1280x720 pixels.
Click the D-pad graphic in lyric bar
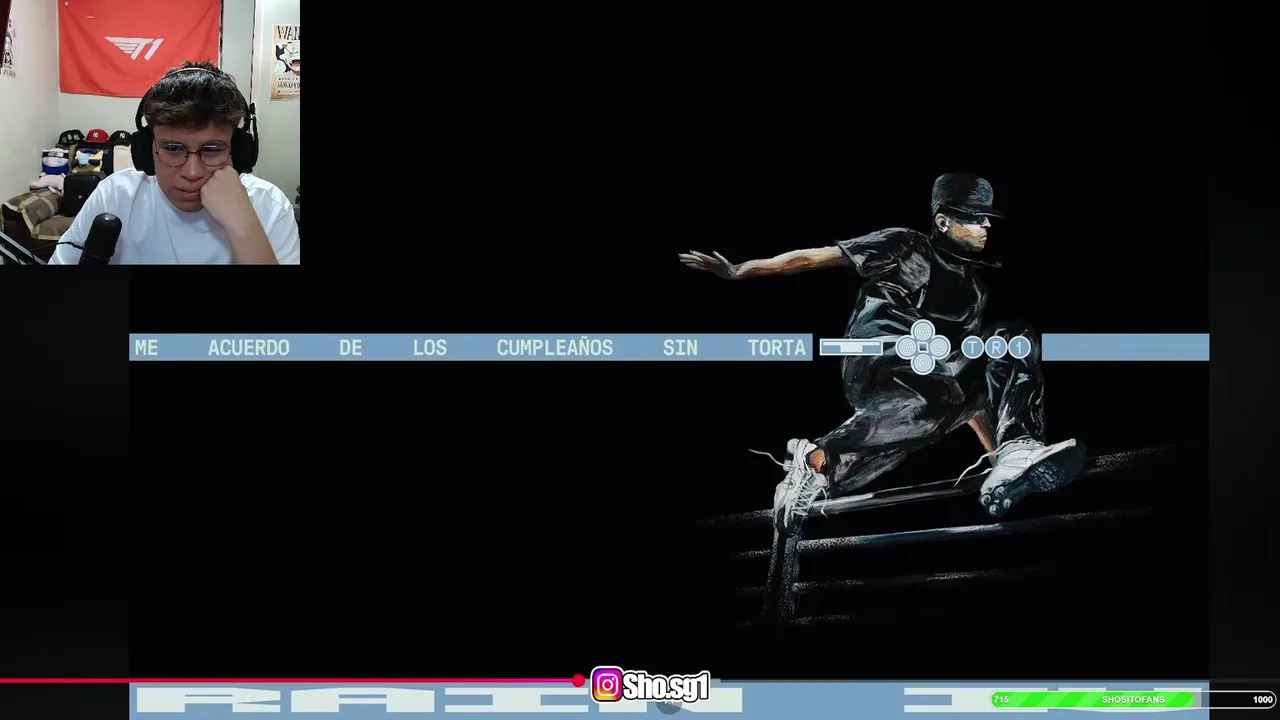point(922,347)
